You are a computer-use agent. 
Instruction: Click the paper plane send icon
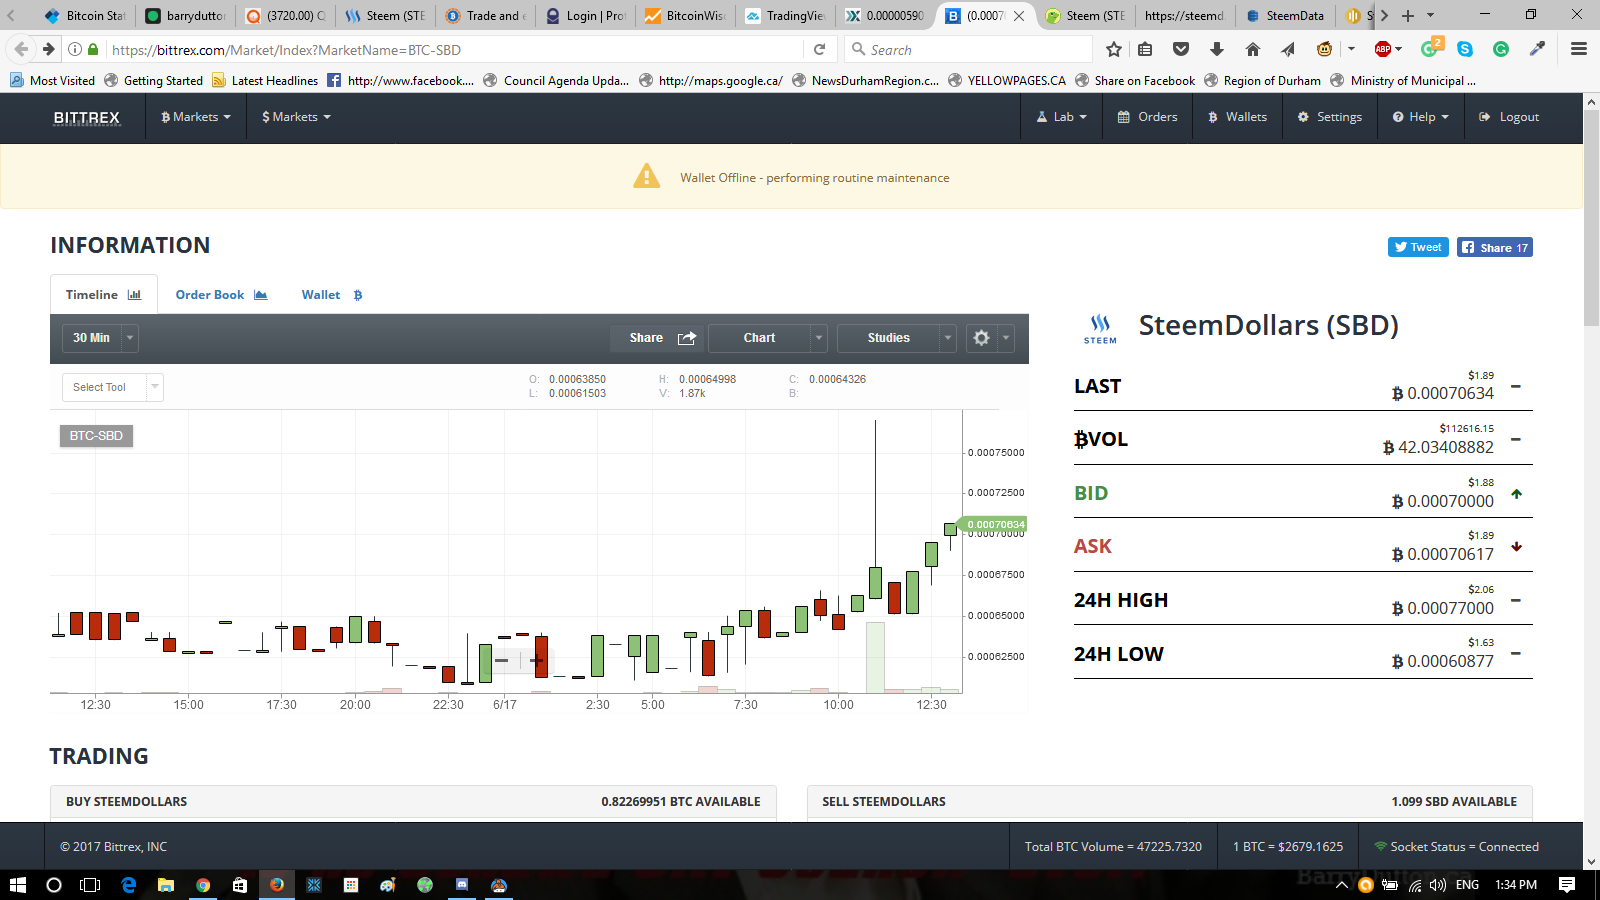click(1288, 49)
